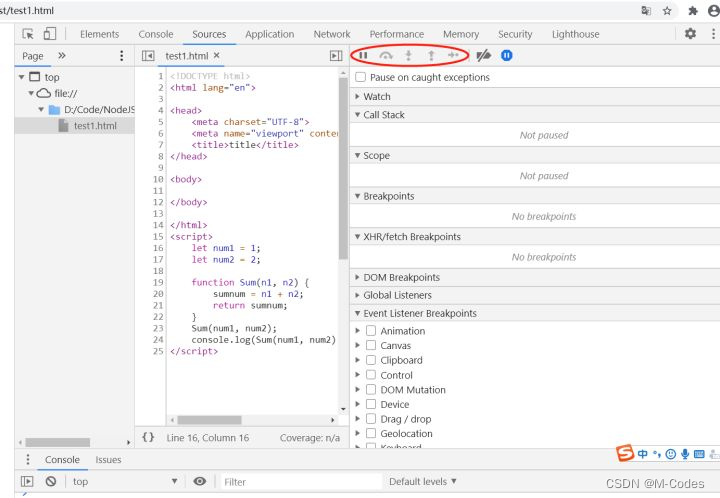Check the Clipboard event listener checkbox
The image size is (720, 498).
pos(371,360)
